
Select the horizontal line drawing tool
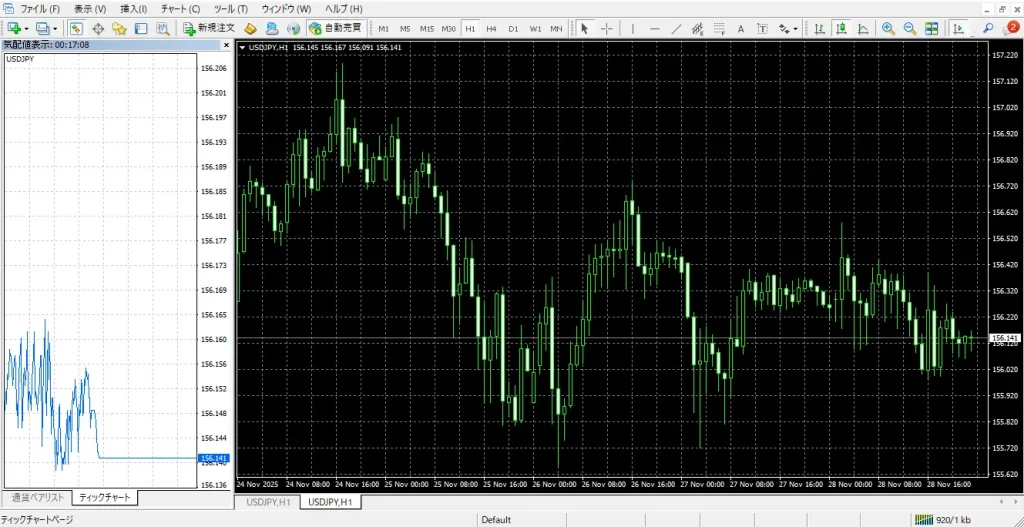coord(654,28)
